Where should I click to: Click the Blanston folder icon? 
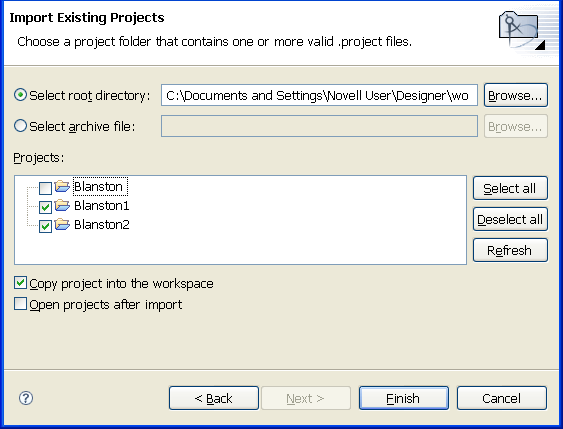coord(62,186)
